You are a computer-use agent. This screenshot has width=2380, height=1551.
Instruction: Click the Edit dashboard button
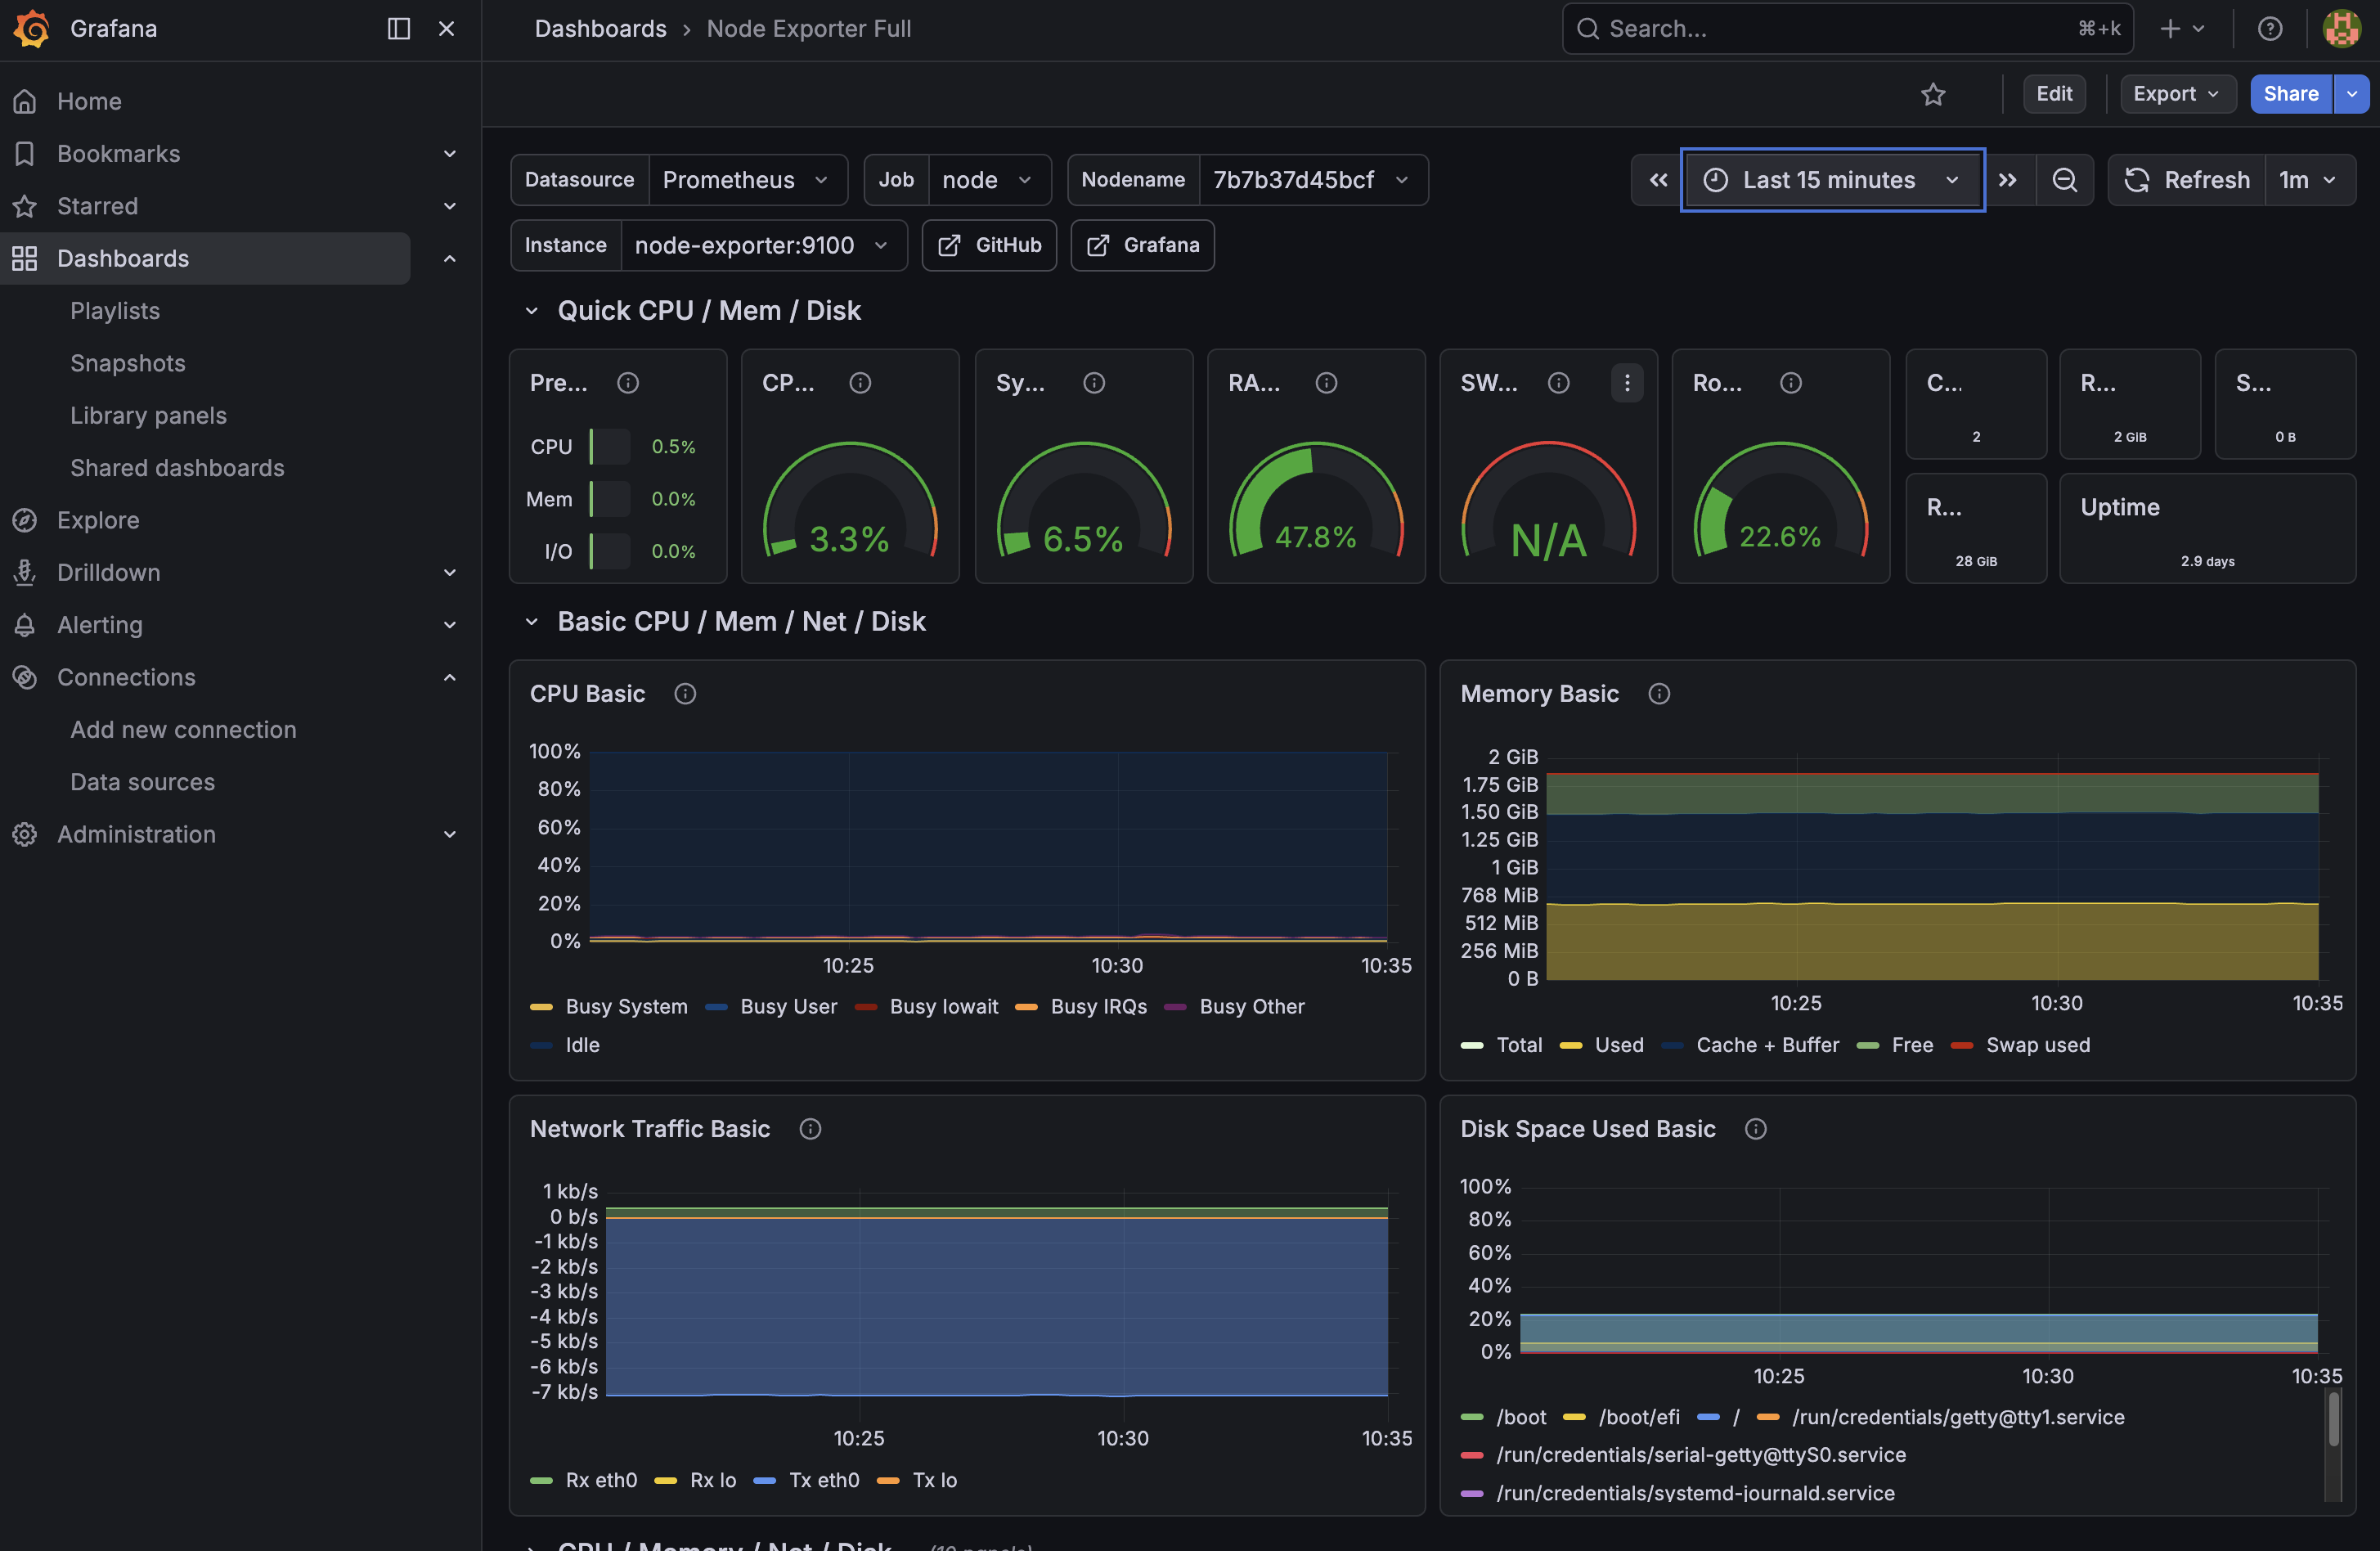point(2054,94)
